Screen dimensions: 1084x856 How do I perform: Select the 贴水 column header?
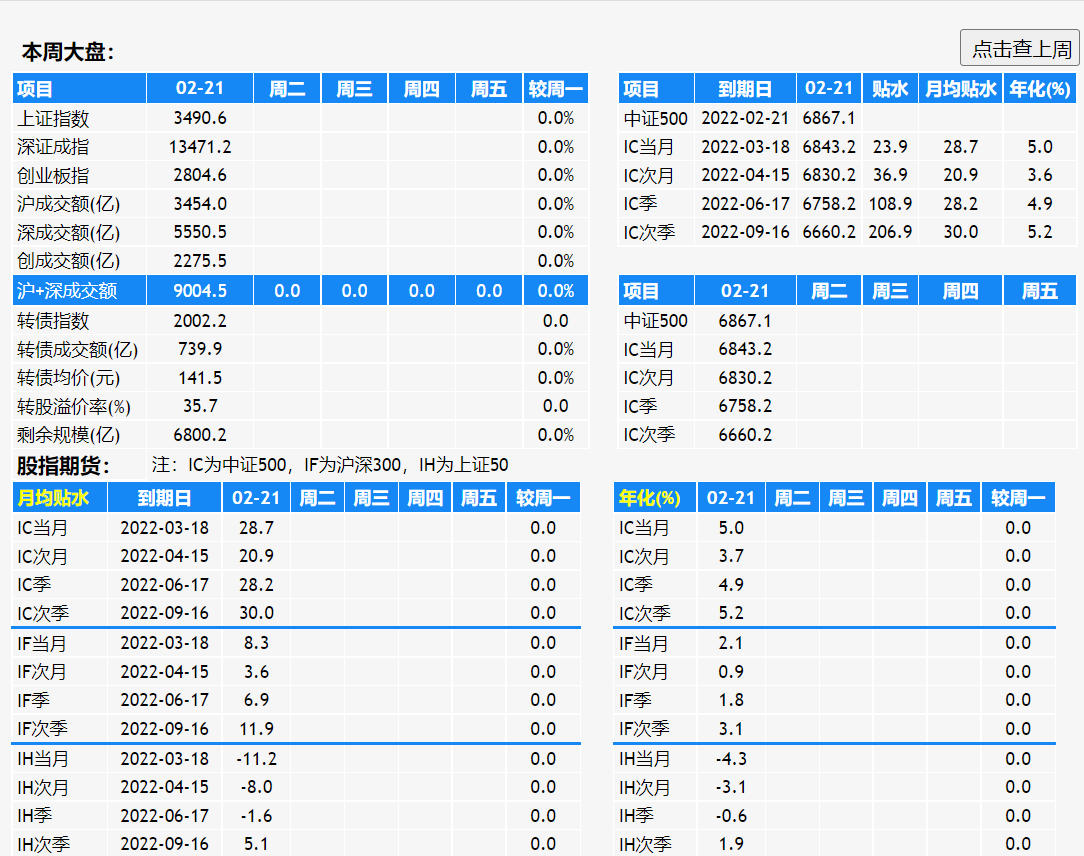889,89
